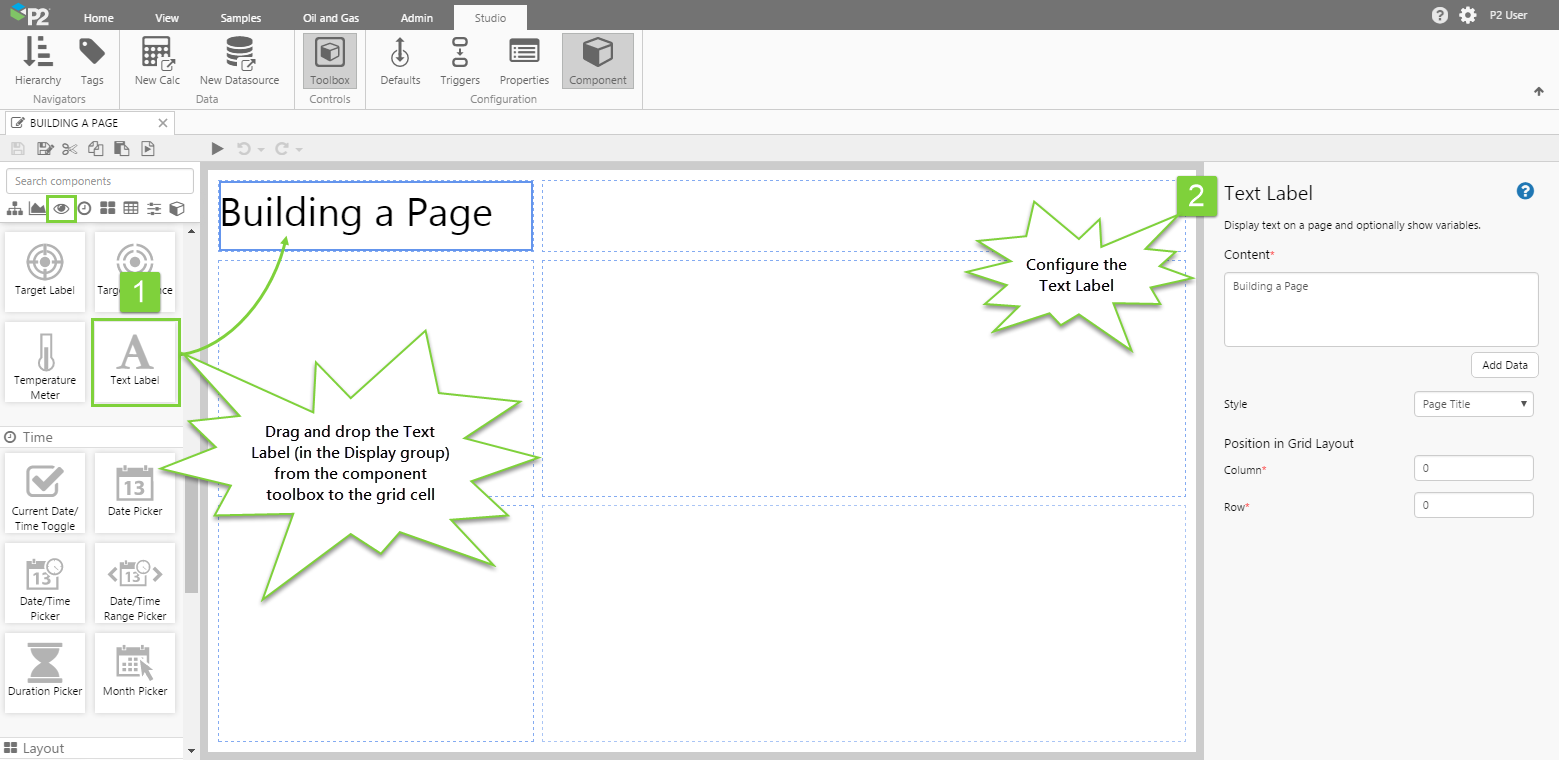Click the Add Data button
The image size is (1559, 760).
pos(1504,365)
